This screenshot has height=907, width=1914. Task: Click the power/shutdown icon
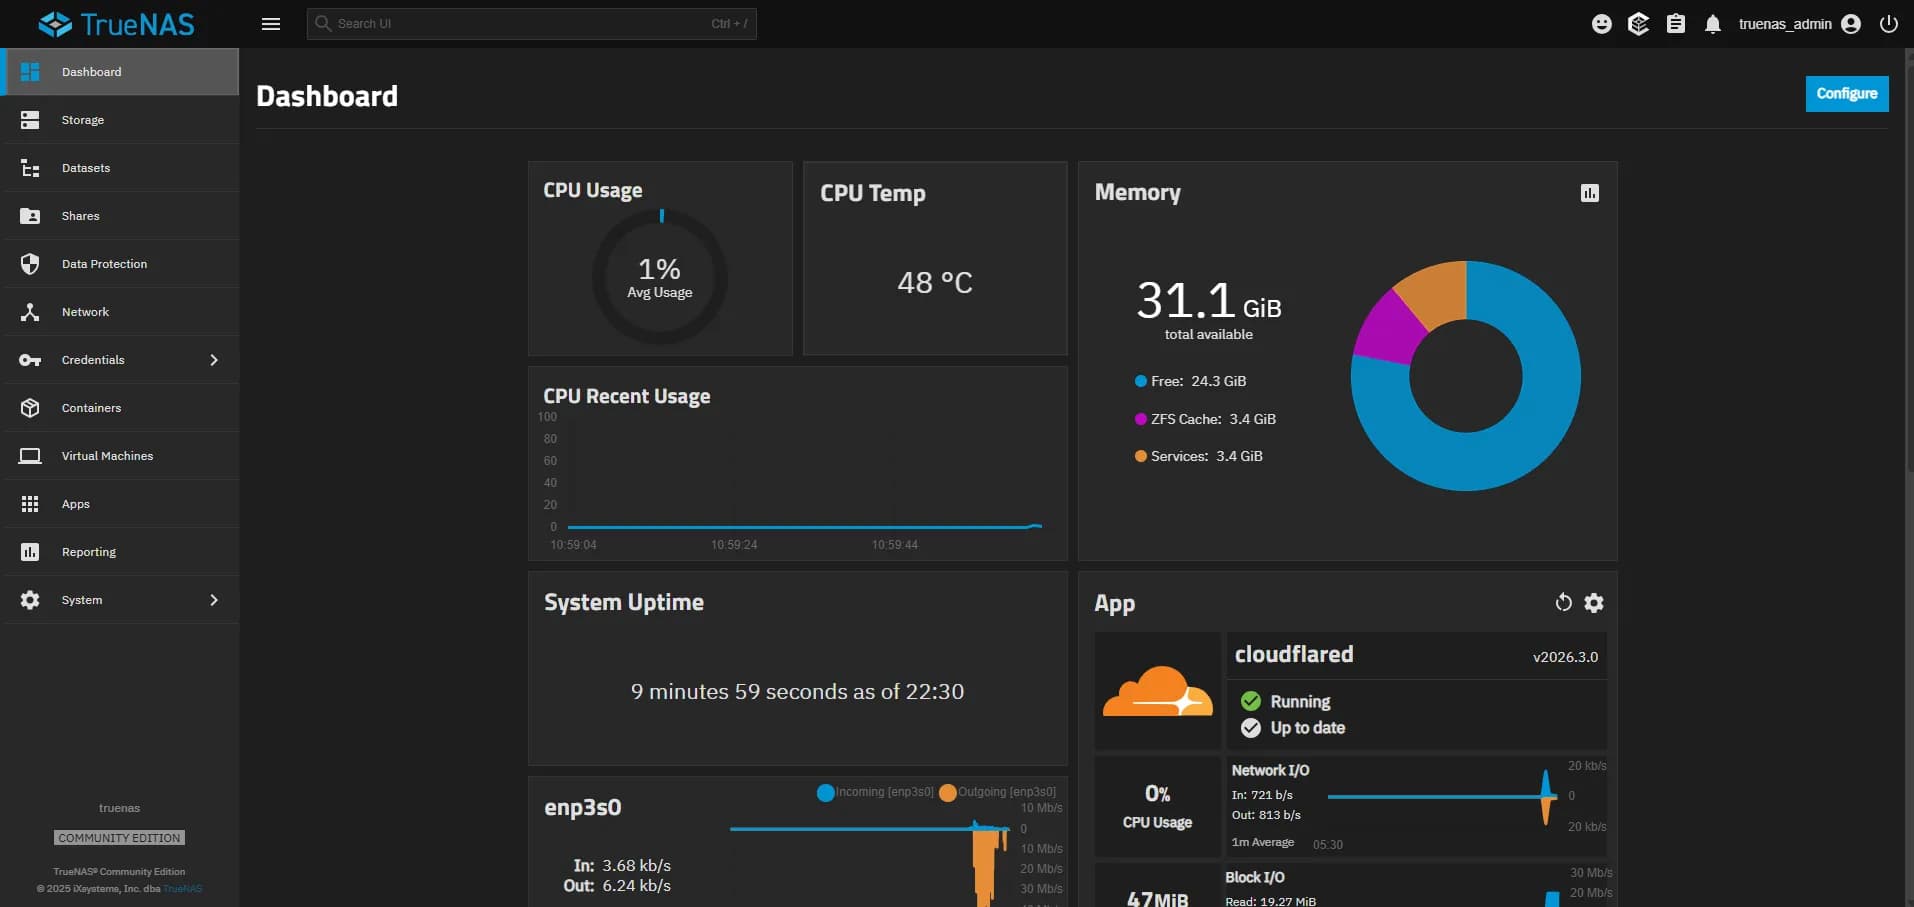[x=1889, y=23]
